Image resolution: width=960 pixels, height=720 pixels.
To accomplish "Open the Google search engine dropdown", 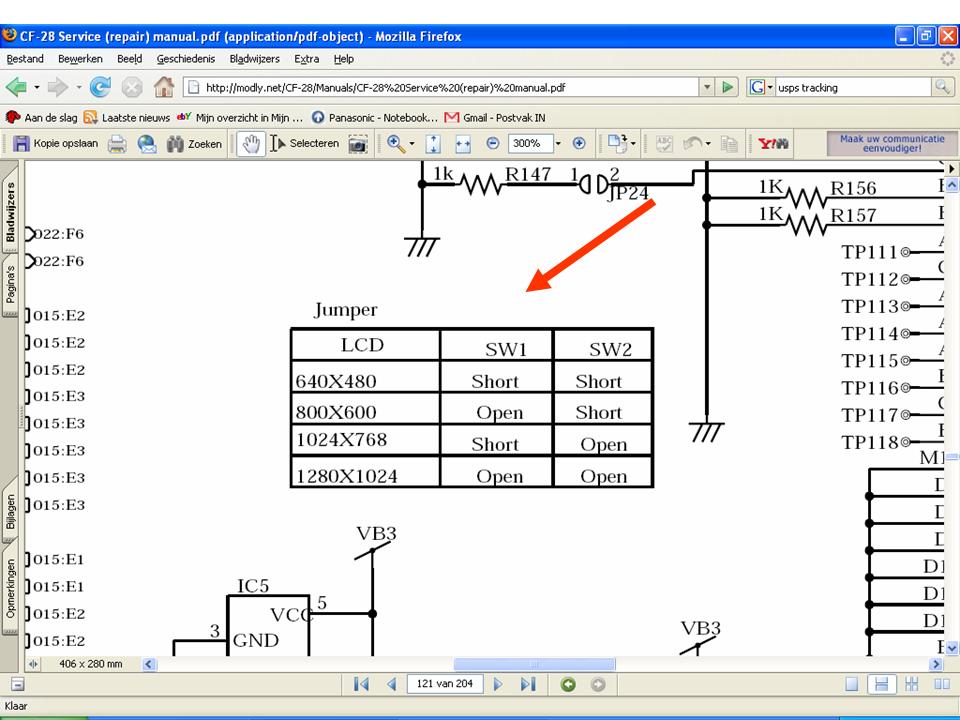I will click(761, 88).
